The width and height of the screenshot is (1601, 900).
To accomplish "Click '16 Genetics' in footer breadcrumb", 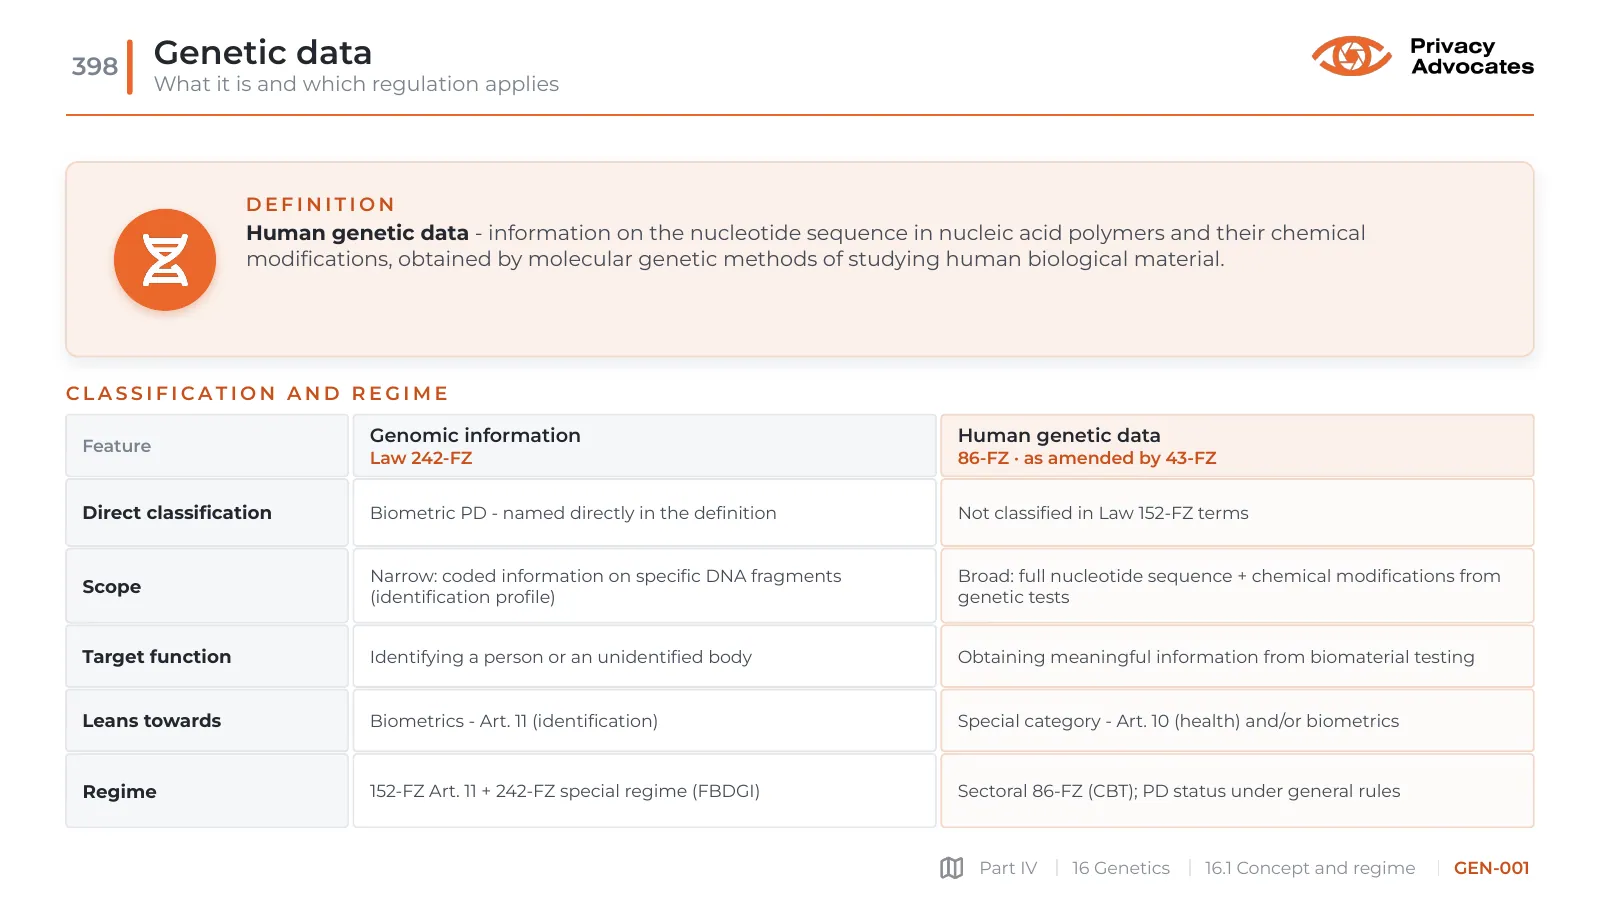I will click(x=1121, y=868).
